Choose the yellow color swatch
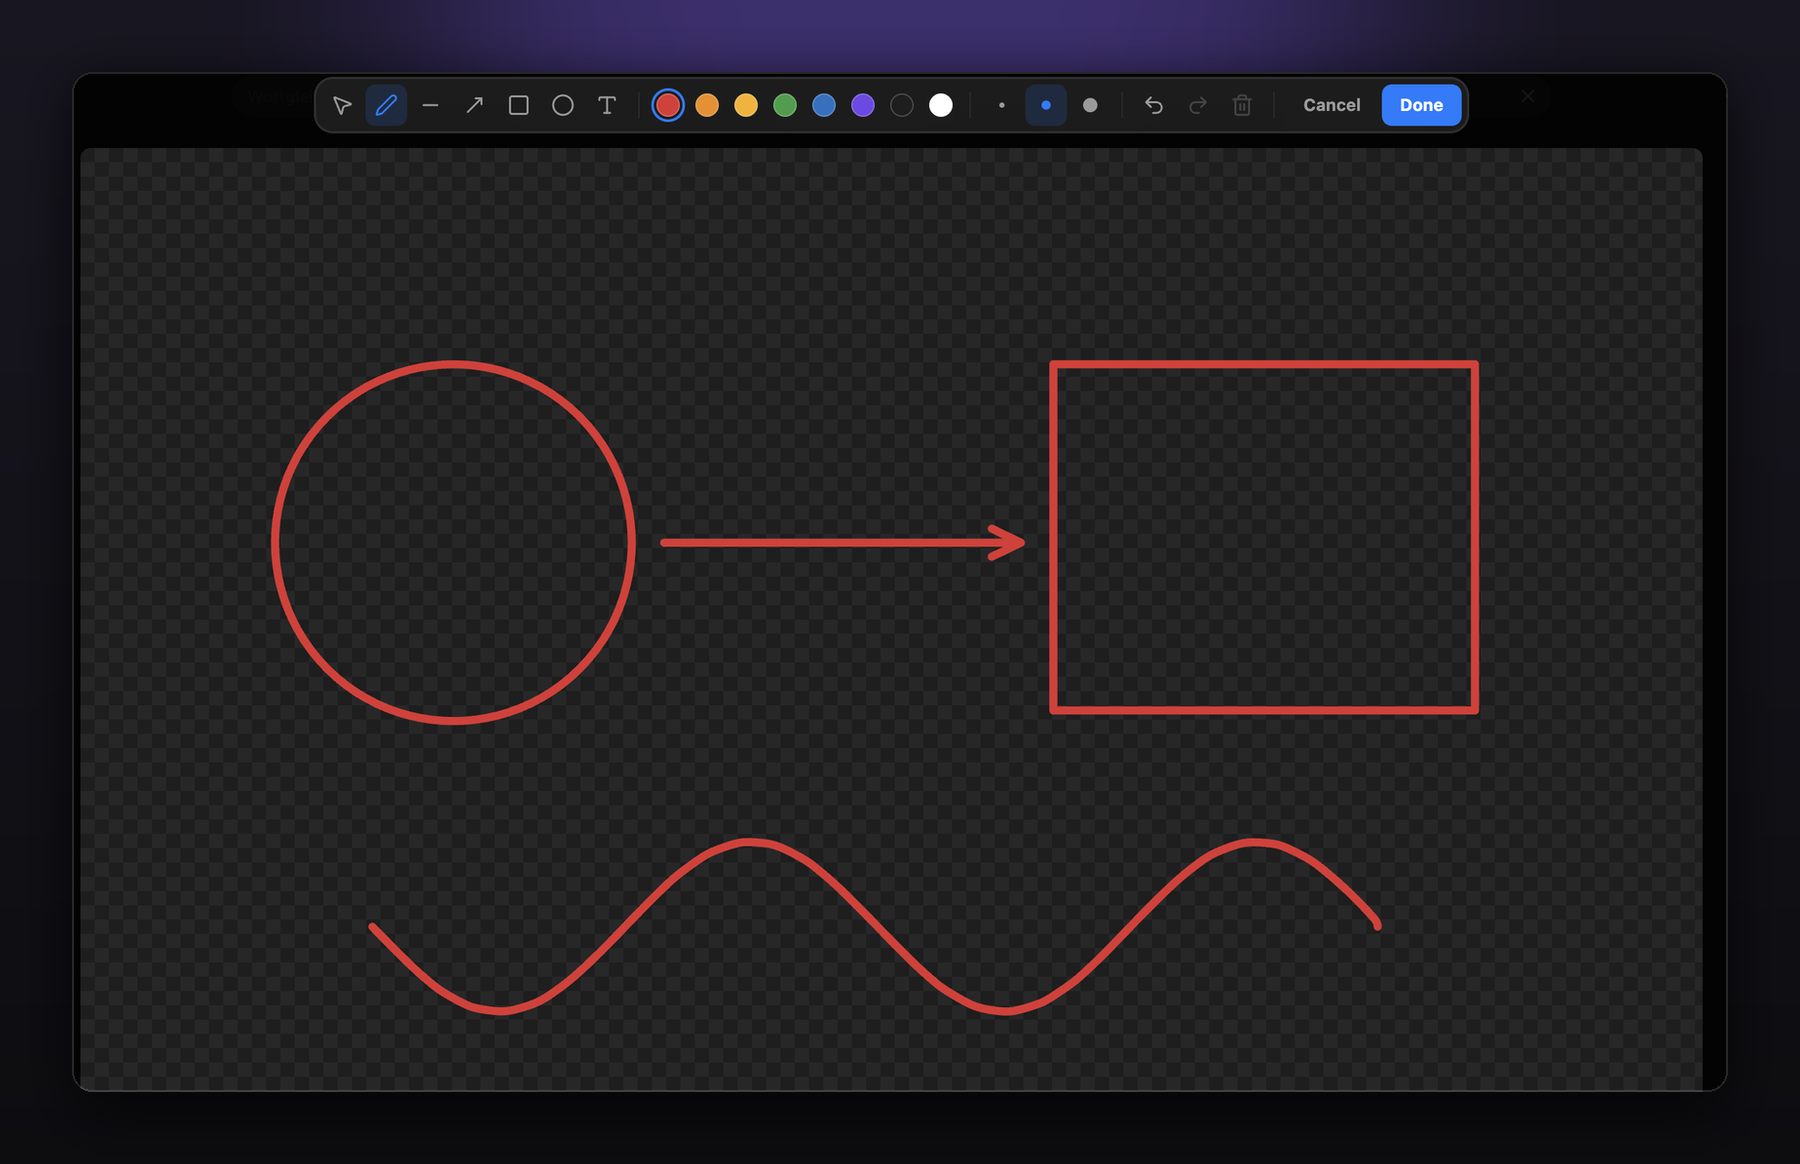1800x1164 pixels. pos(746,105)
